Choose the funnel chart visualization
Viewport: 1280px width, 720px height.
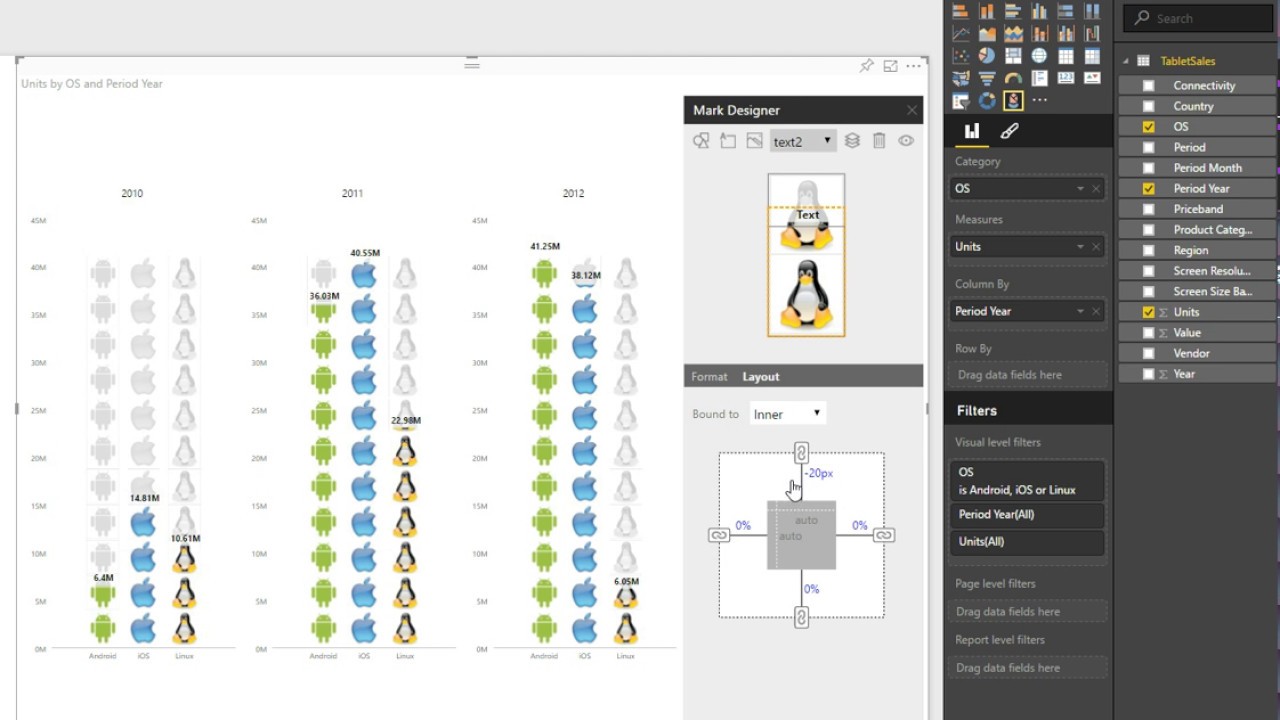(x=987, y=78)
